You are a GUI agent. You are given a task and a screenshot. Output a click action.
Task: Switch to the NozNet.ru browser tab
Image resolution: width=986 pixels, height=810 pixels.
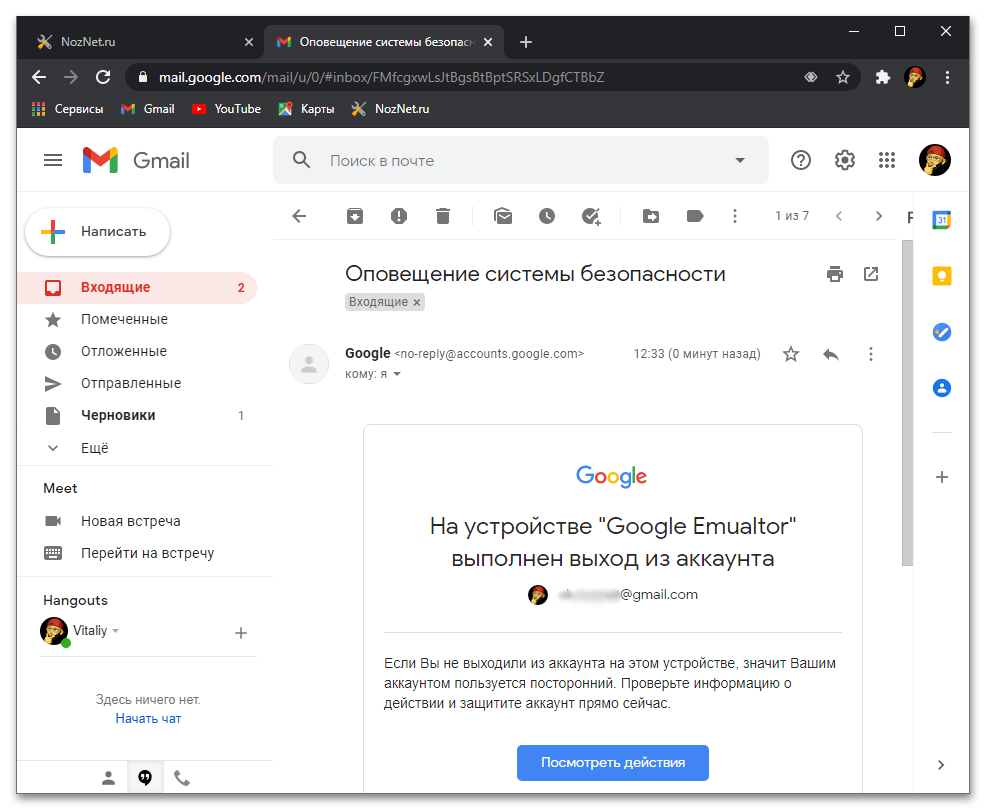[x=140, y=42]
